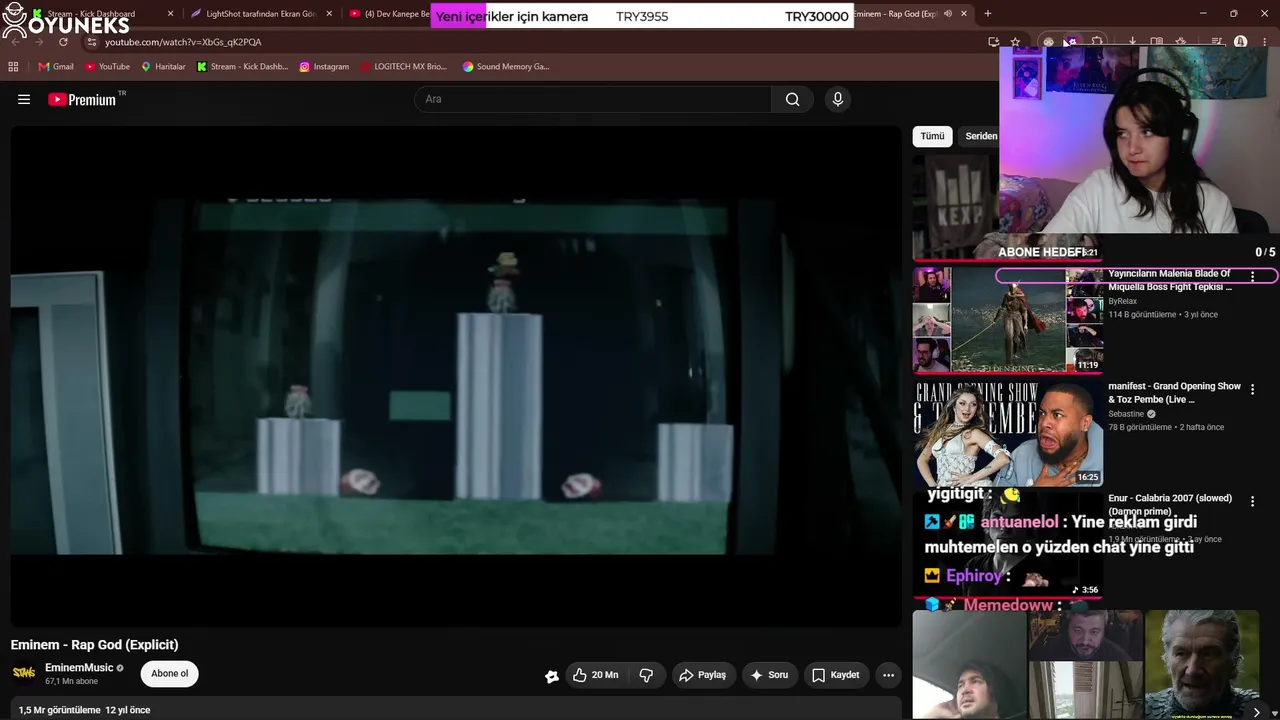Open the Chrome three-dot menu

(1262, 42)
